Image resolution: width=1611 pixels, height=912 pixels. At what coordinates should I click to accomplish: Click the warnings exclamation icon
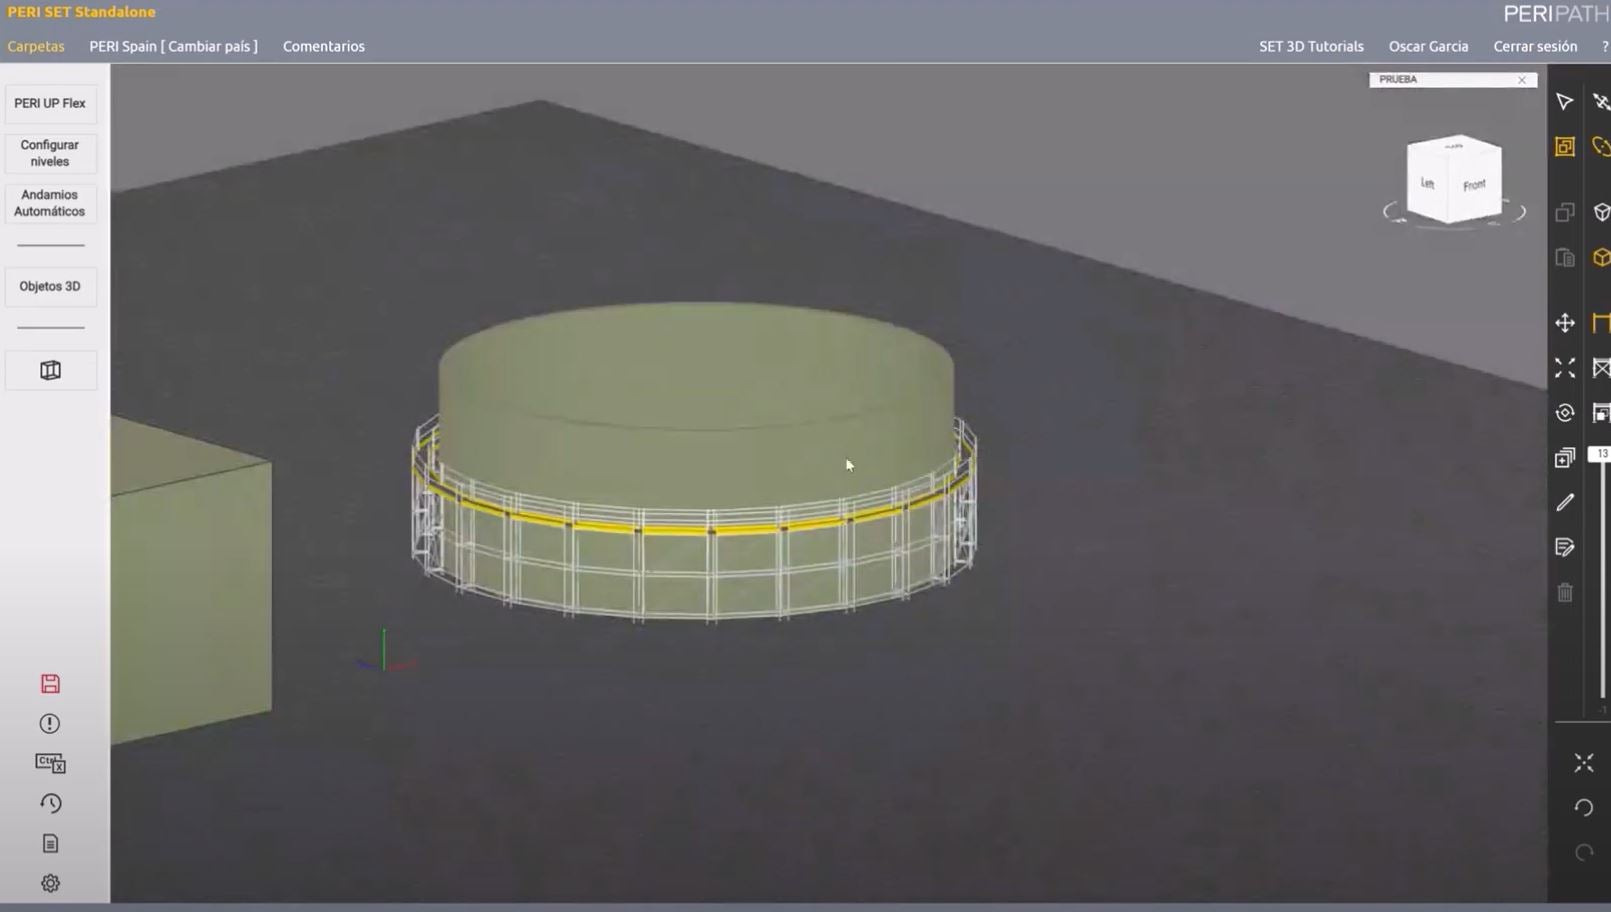50,724
